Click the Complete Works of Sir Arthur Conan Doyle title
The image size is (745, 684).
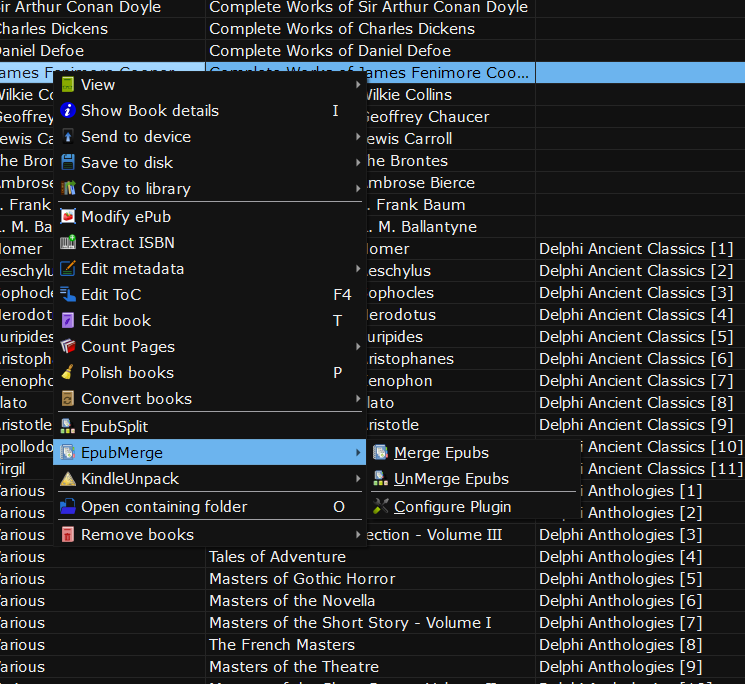(371, 7)
